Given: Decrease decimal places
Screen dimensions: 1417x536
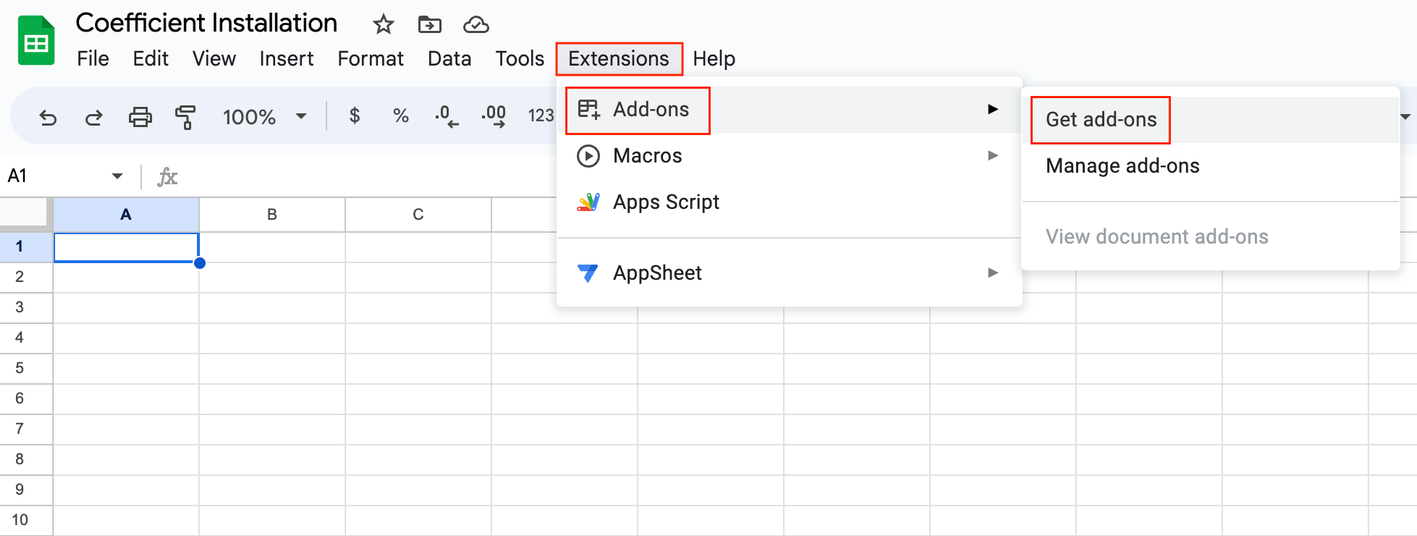Looking at the screenshot, I should click(x=446, y=117).
